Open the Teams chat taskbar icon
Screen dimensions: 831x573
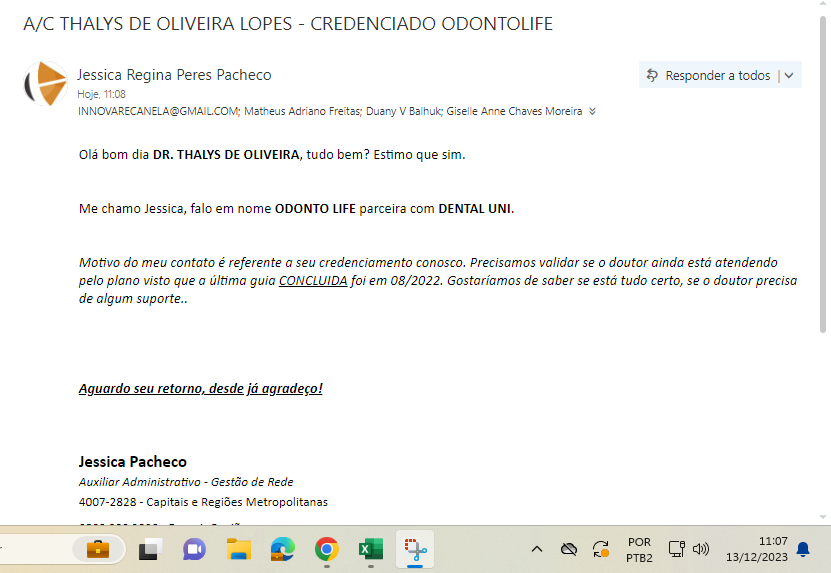pyautogui.click(x=195, y=549)
